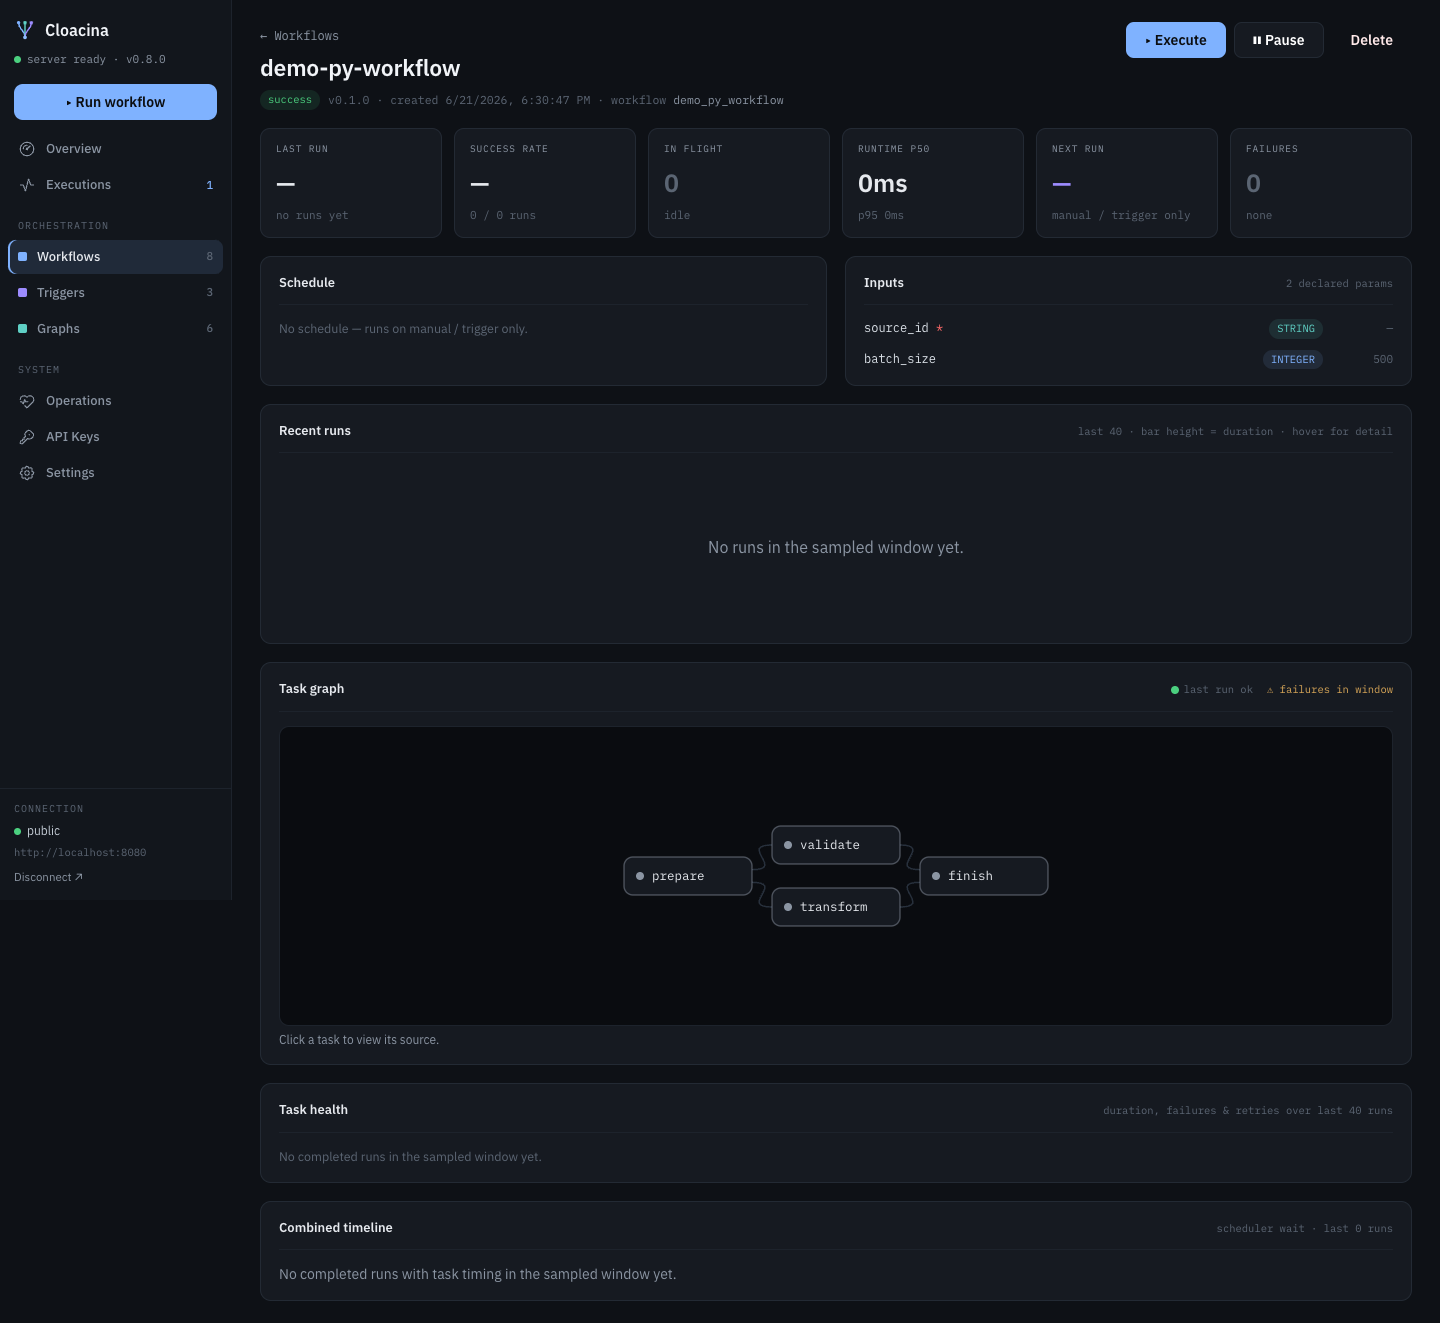Click the '2 declared params' label
The image size is (1440, 1323).
point(1339,284)
